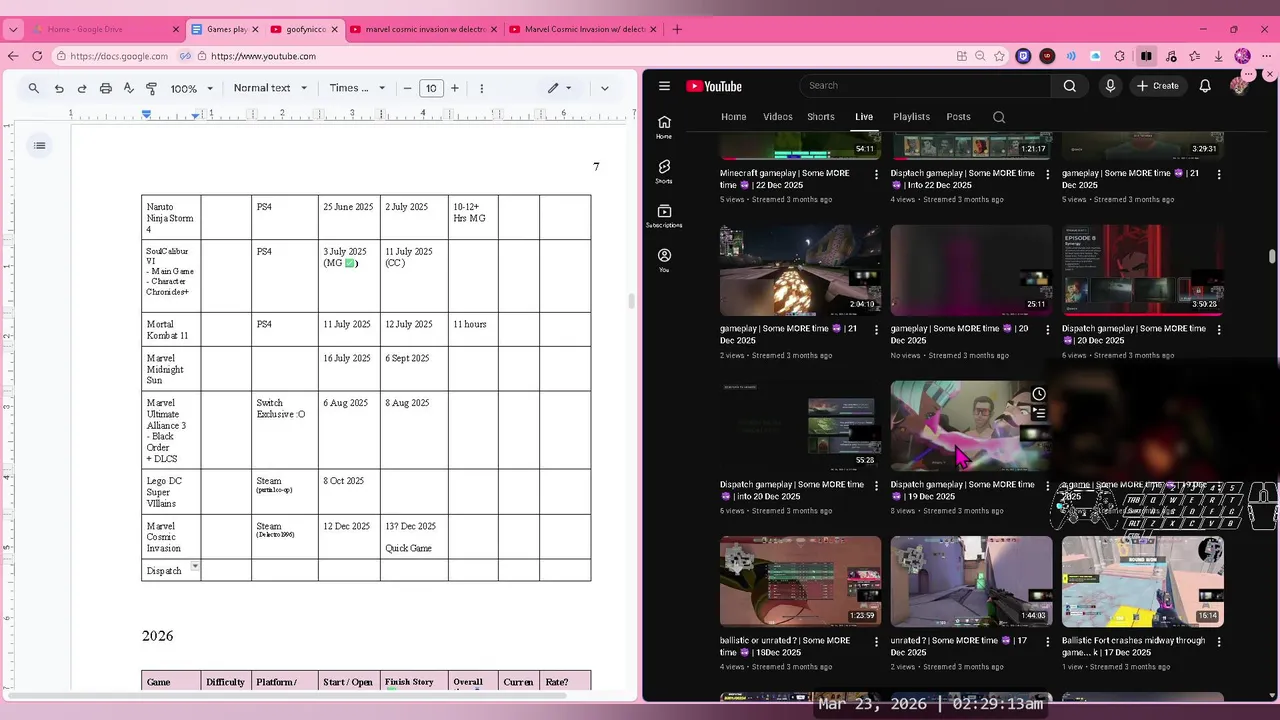Open Dispatch gameplay 20 Dec 3:50:28 thumbnail
This screenshot has width=1280, height=720.
[1142, 270]
